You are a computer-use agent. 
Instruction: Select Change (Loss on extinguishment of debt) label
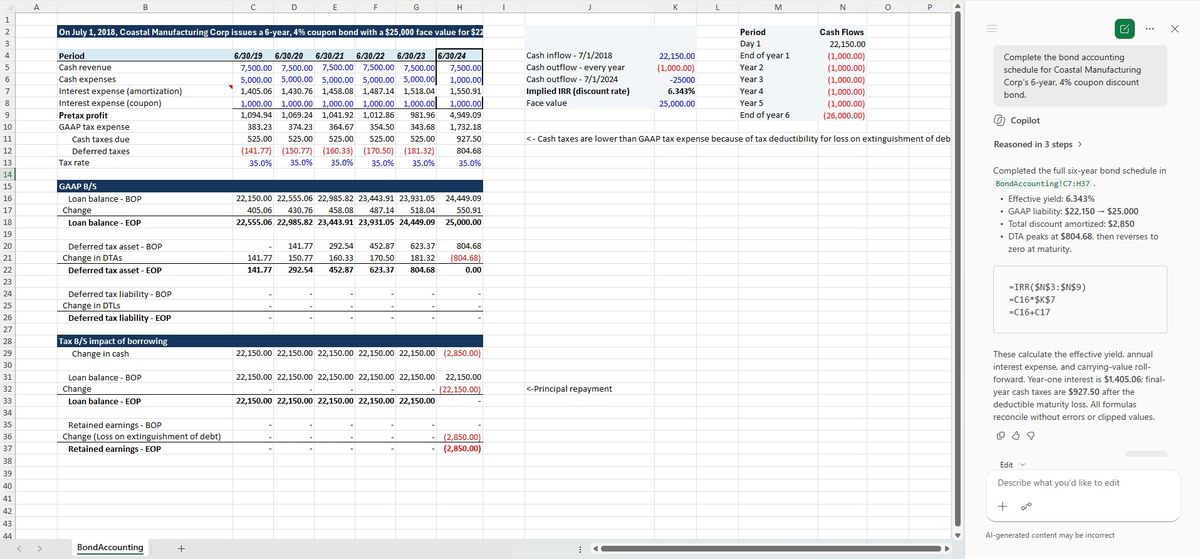click(144, 437)
